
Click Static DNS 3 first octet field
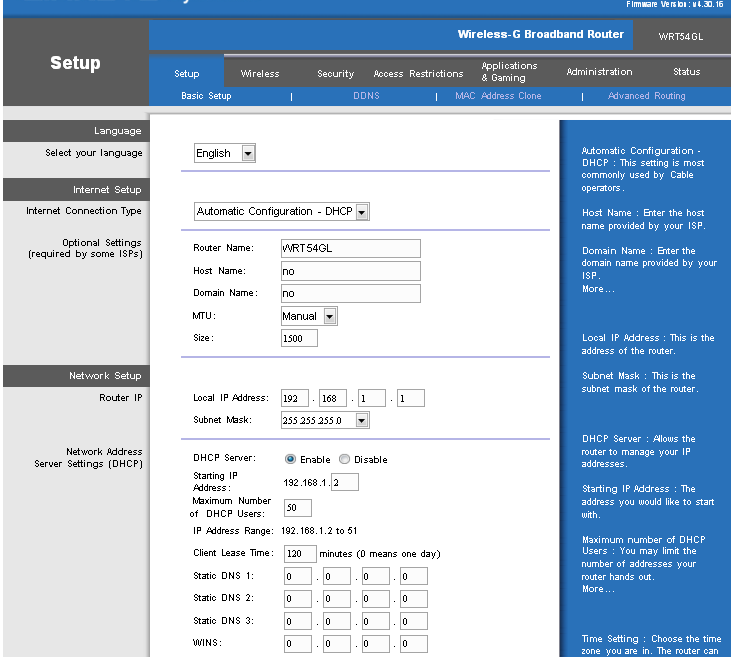(297, 621)
